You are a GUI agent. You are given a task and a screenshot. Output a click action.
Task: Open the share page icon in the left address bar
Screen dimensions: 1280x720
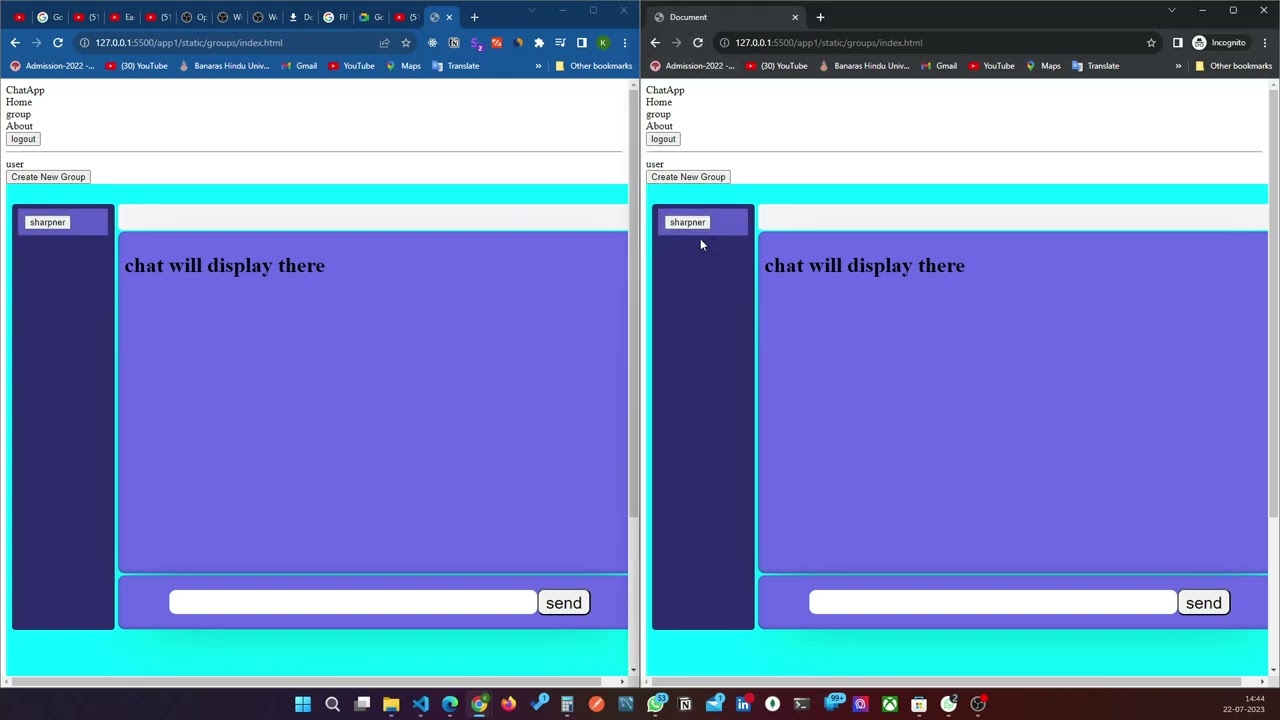[384, 43]
